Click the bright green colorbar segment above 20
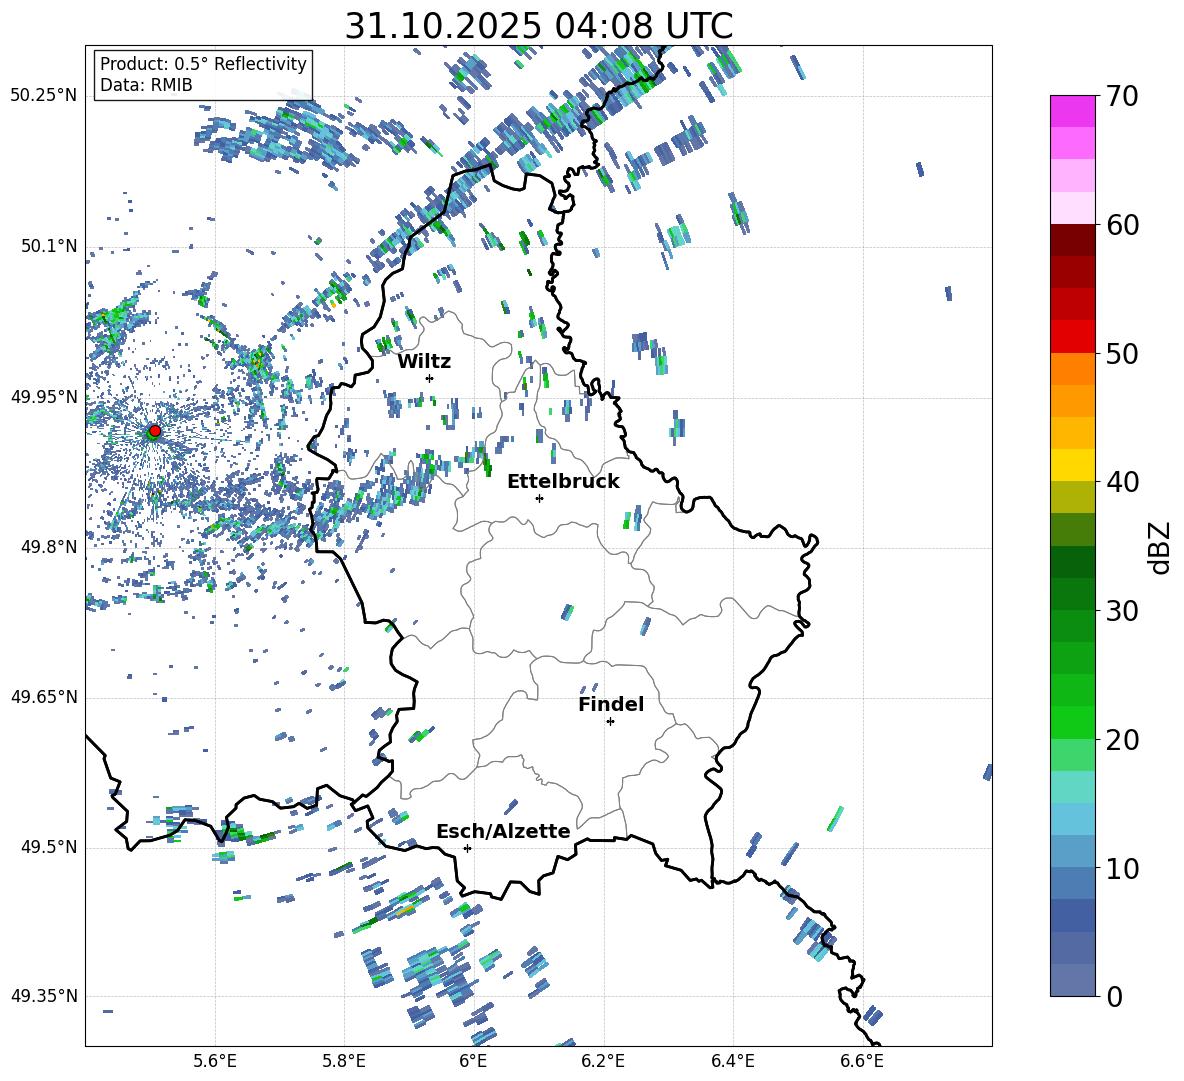 click(1072, 722)
